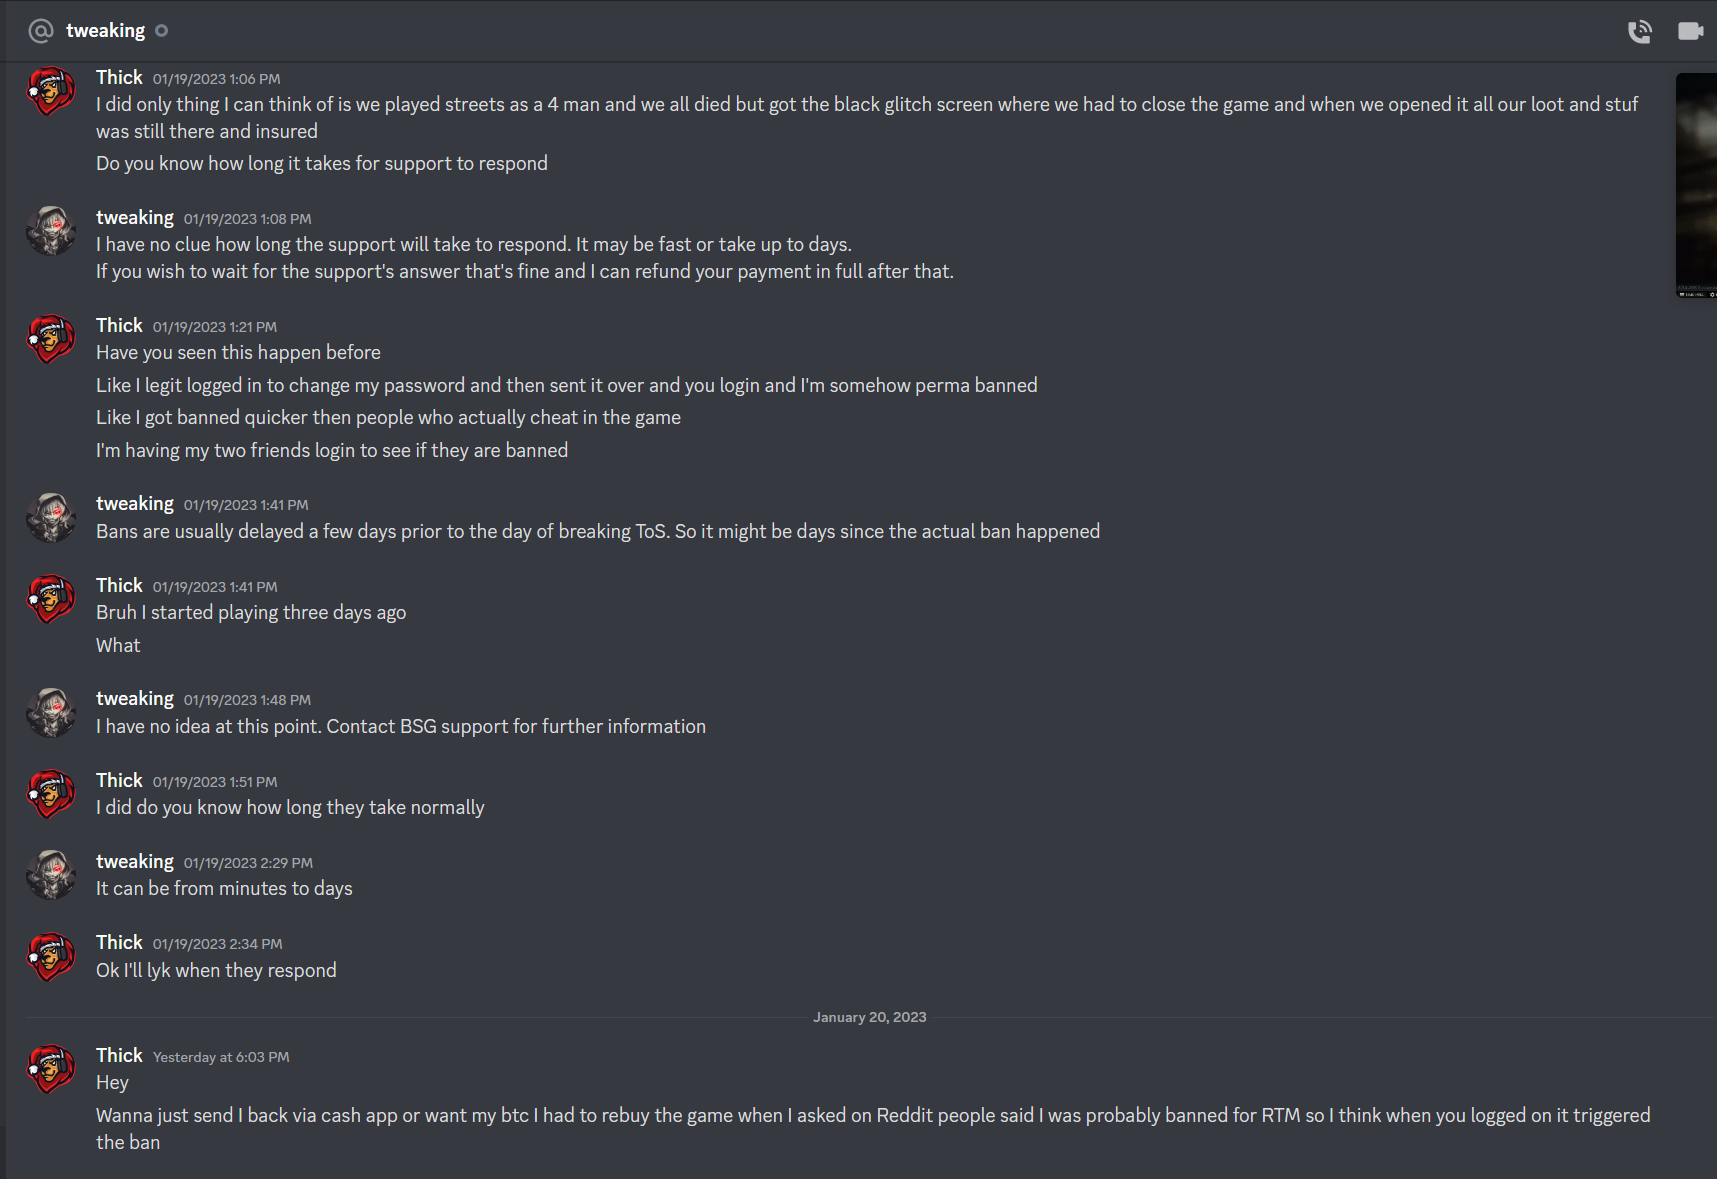Click tweaking's avatar next to "Contact BSG support" message
Image resolution: width=1717 pixels, height=1179 pixels.
pyautogui.click(x=50, y=712)
